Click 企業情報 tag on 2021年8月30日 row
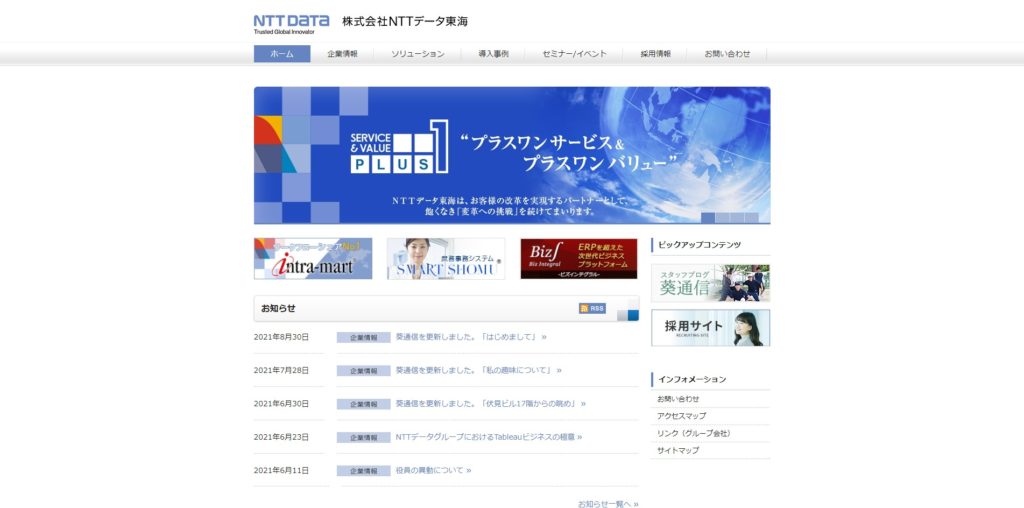Viewport: 1024px width, 508px height. [364, 338]
